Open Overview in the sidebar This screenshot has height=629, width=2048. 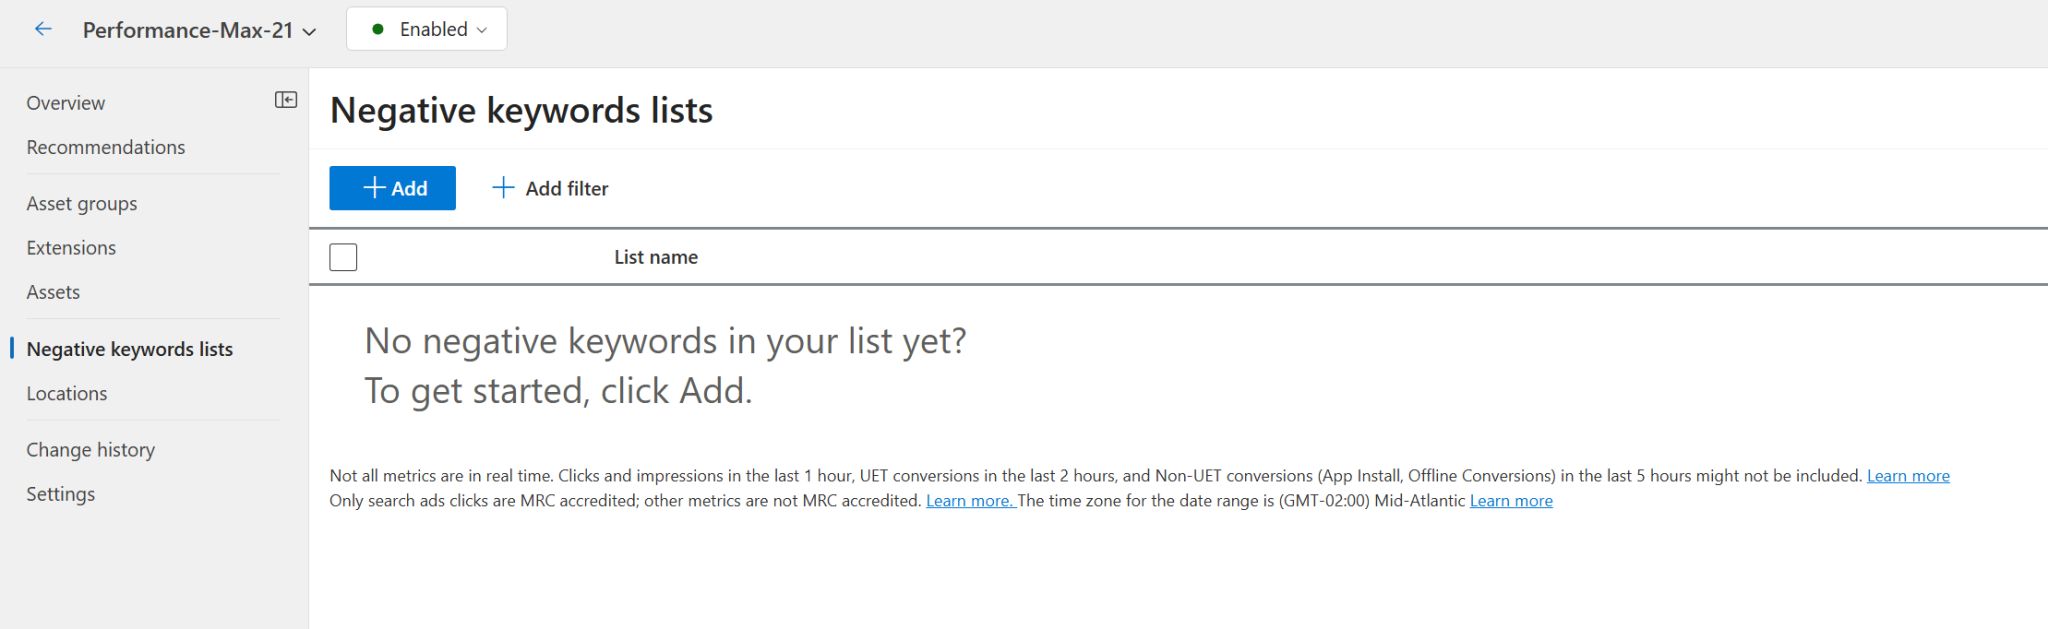[65, 103]
